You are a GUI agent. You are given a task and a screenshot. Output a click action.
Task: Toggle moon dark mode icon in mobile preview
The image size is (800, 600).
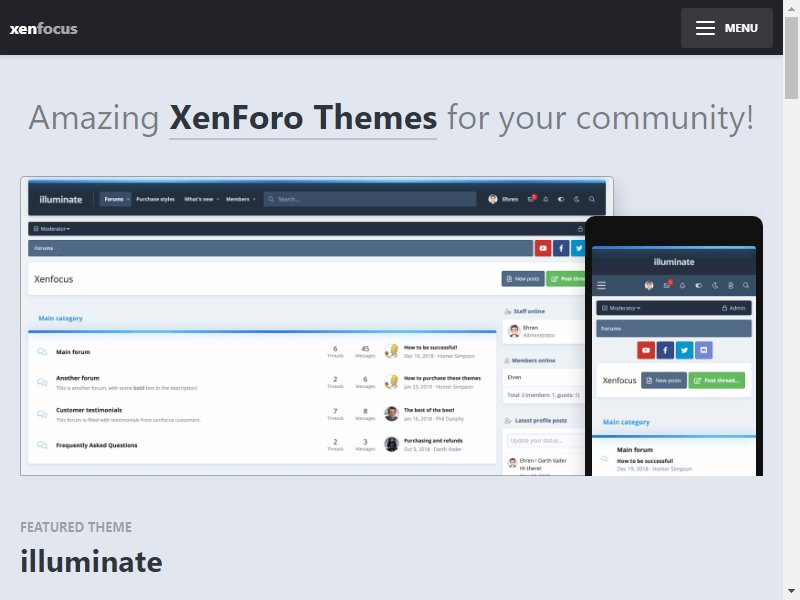(715, 286)
